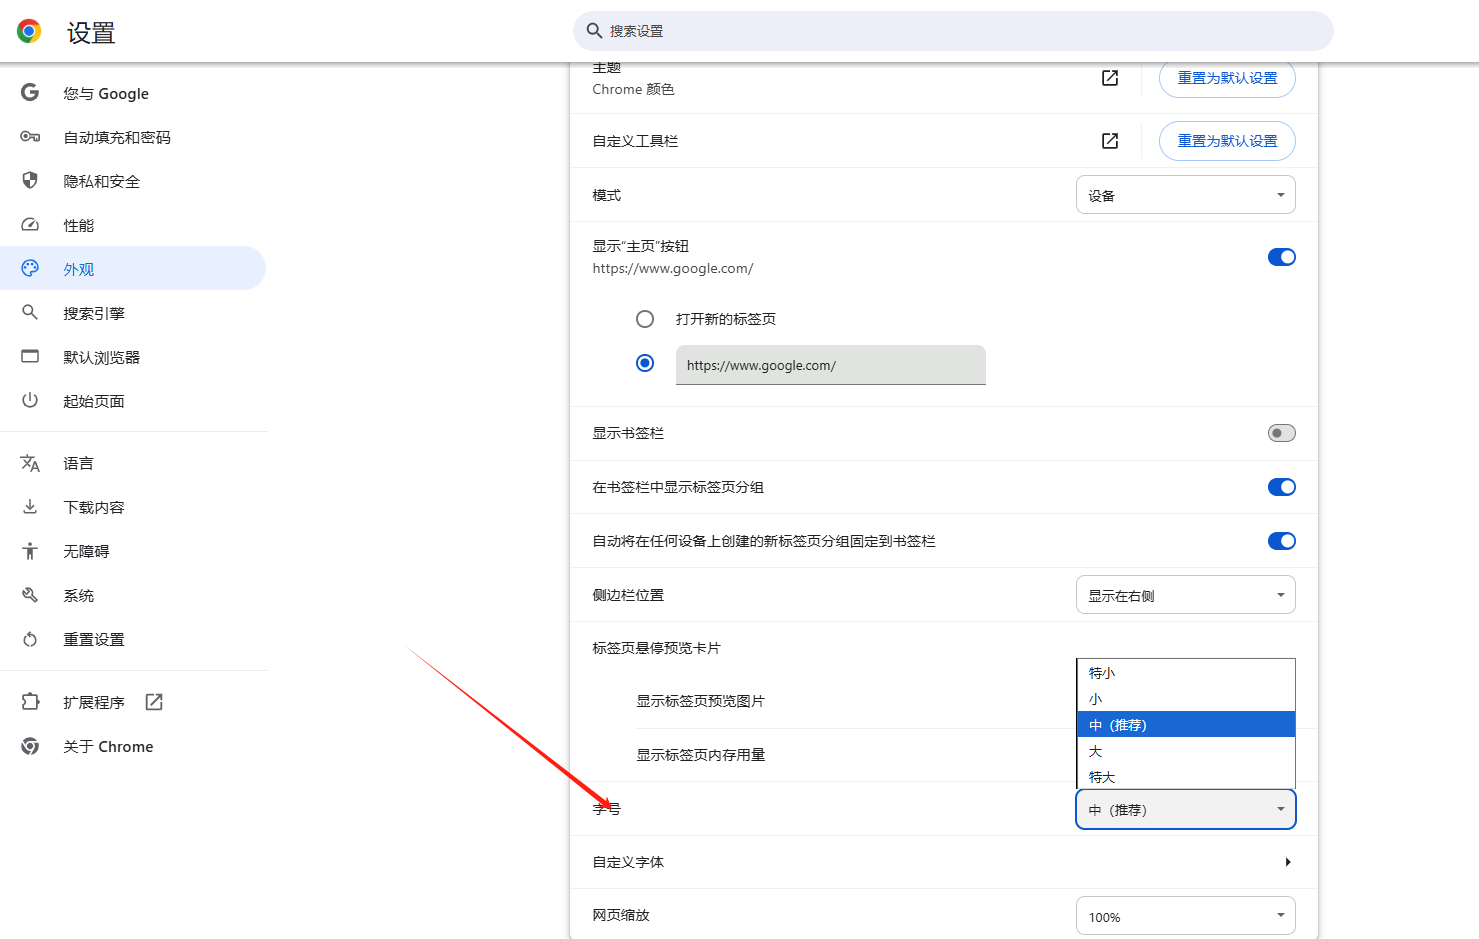Click the 设置 page title
Screen dimensions: 1479x939
(x=91, y=33)
